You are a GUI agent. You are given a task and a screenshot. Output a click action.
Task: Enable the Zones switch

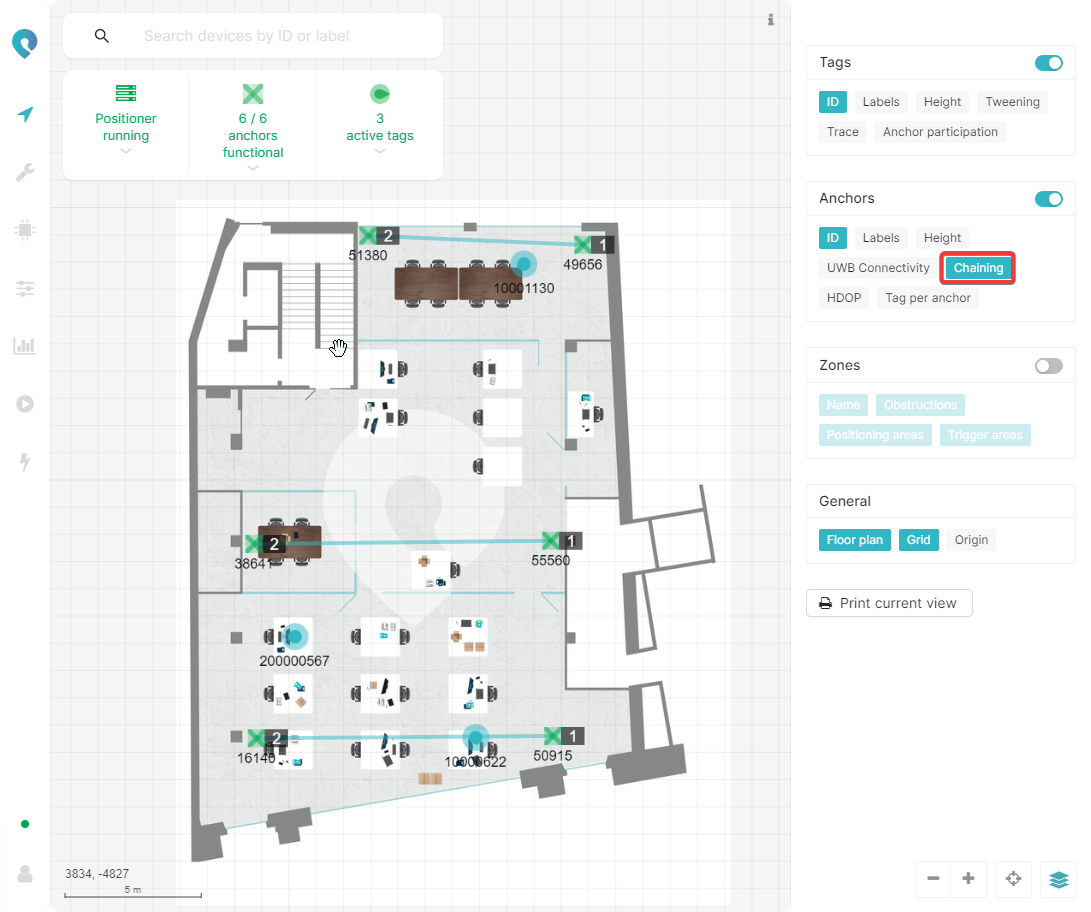1048,366
